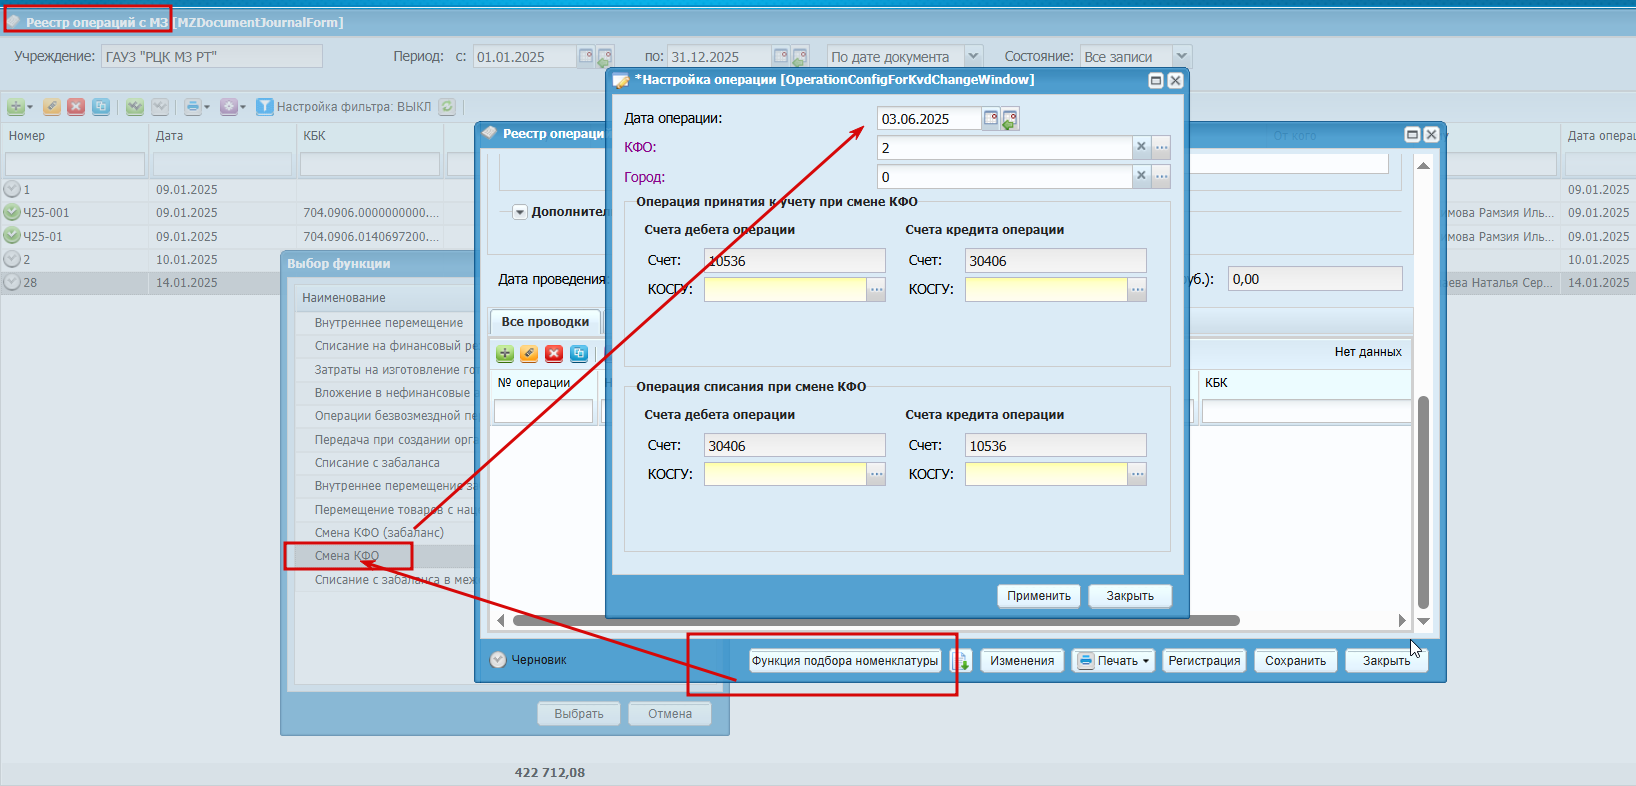The image size is (1636, 786).
Task: Click the Номер column filter field
Action: tap(75, 164)
